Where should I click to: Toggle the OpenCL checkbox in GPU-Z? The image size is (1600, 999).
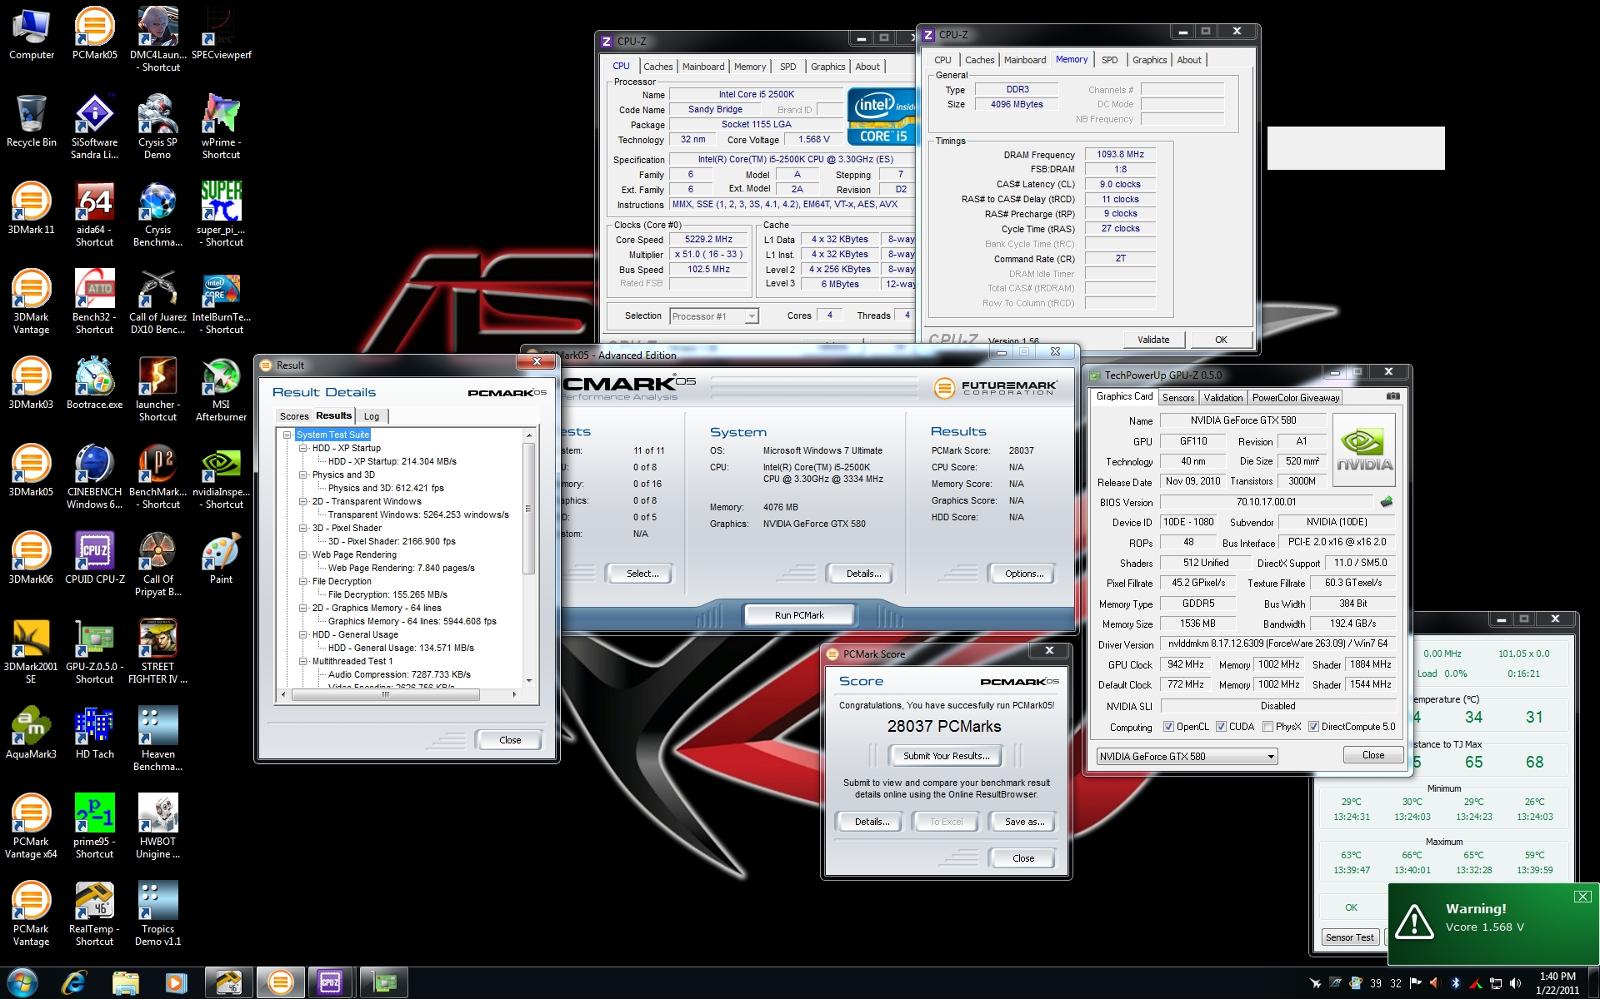pyautogui.click(x=1169, y=727)
